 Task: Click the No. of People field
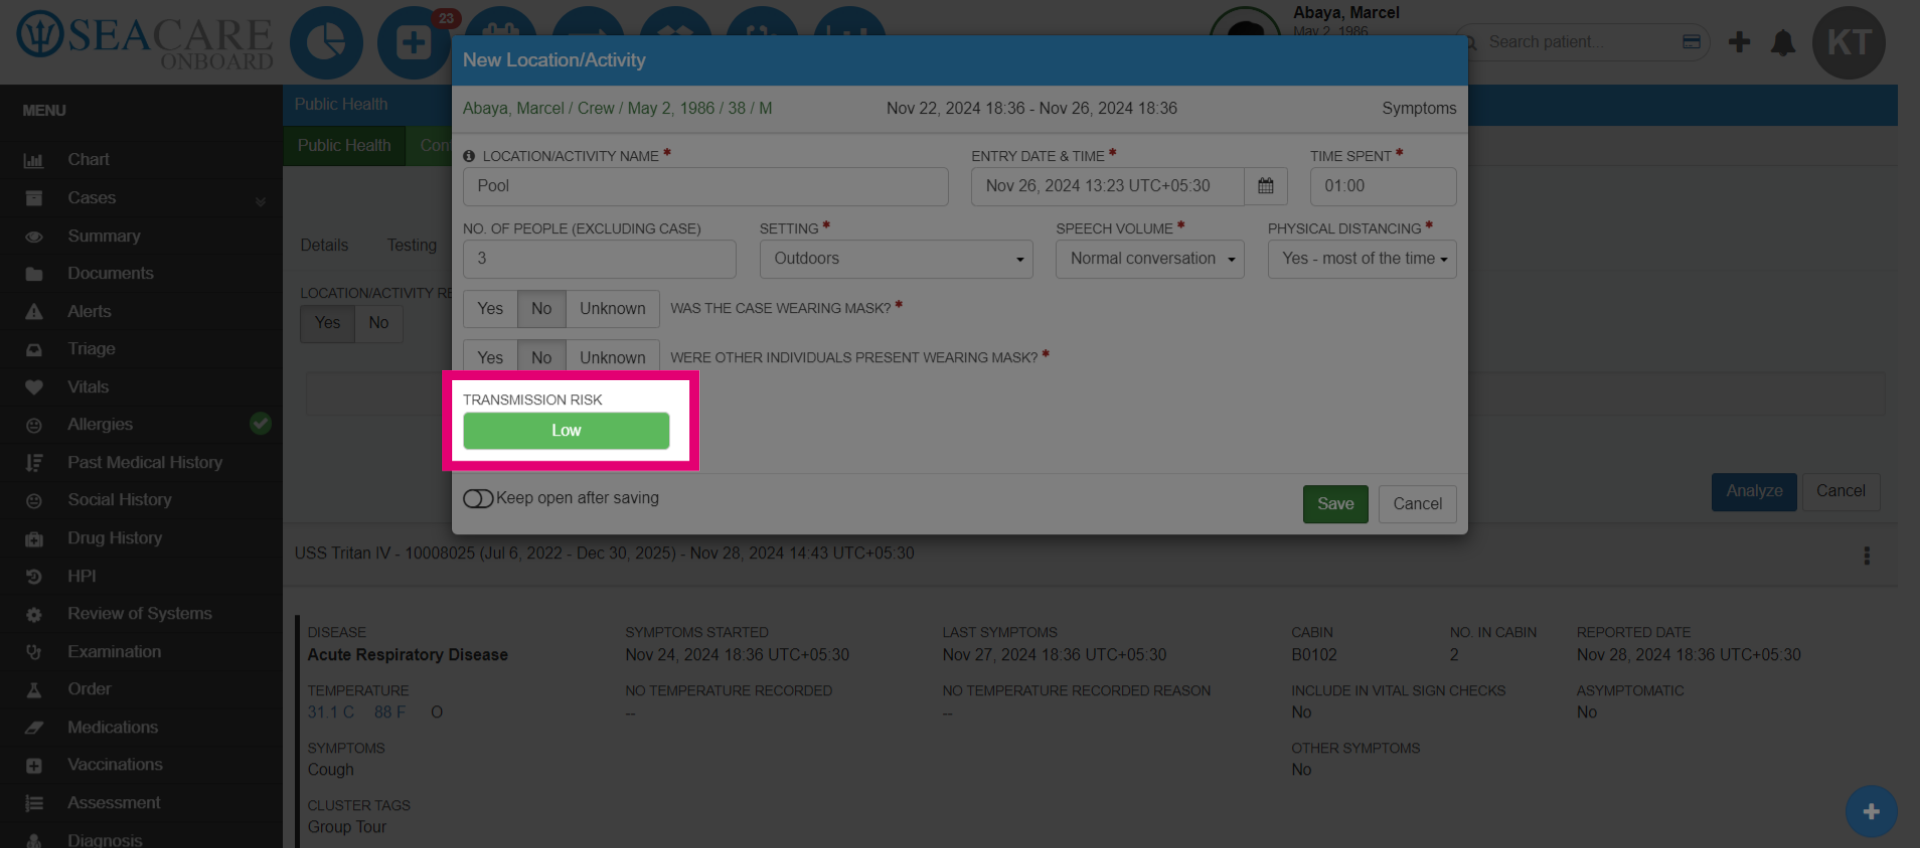[599, 259]
